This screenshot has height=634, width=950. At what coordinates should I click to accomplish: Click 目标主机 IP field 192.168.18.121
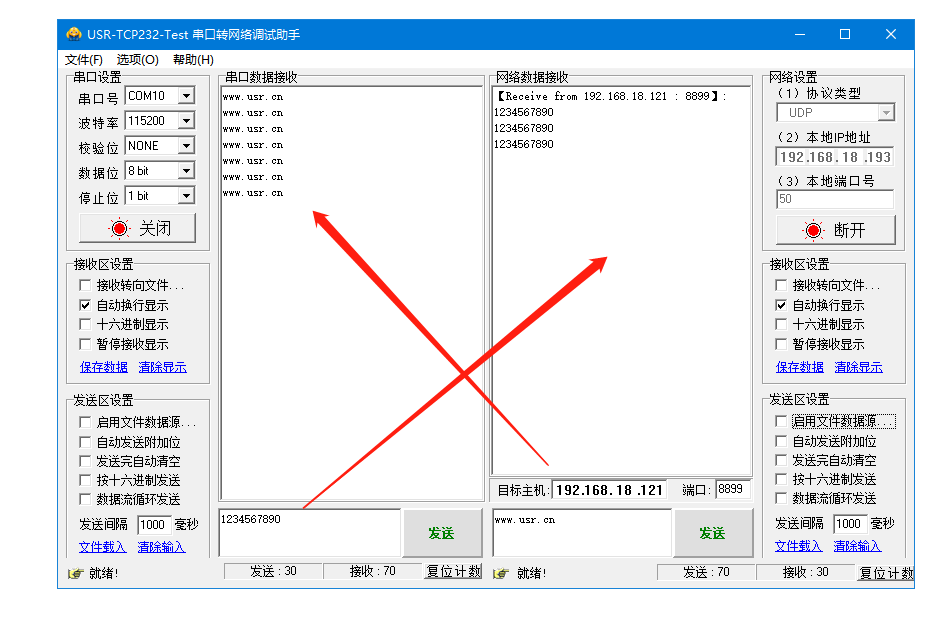tap(609, 490)
